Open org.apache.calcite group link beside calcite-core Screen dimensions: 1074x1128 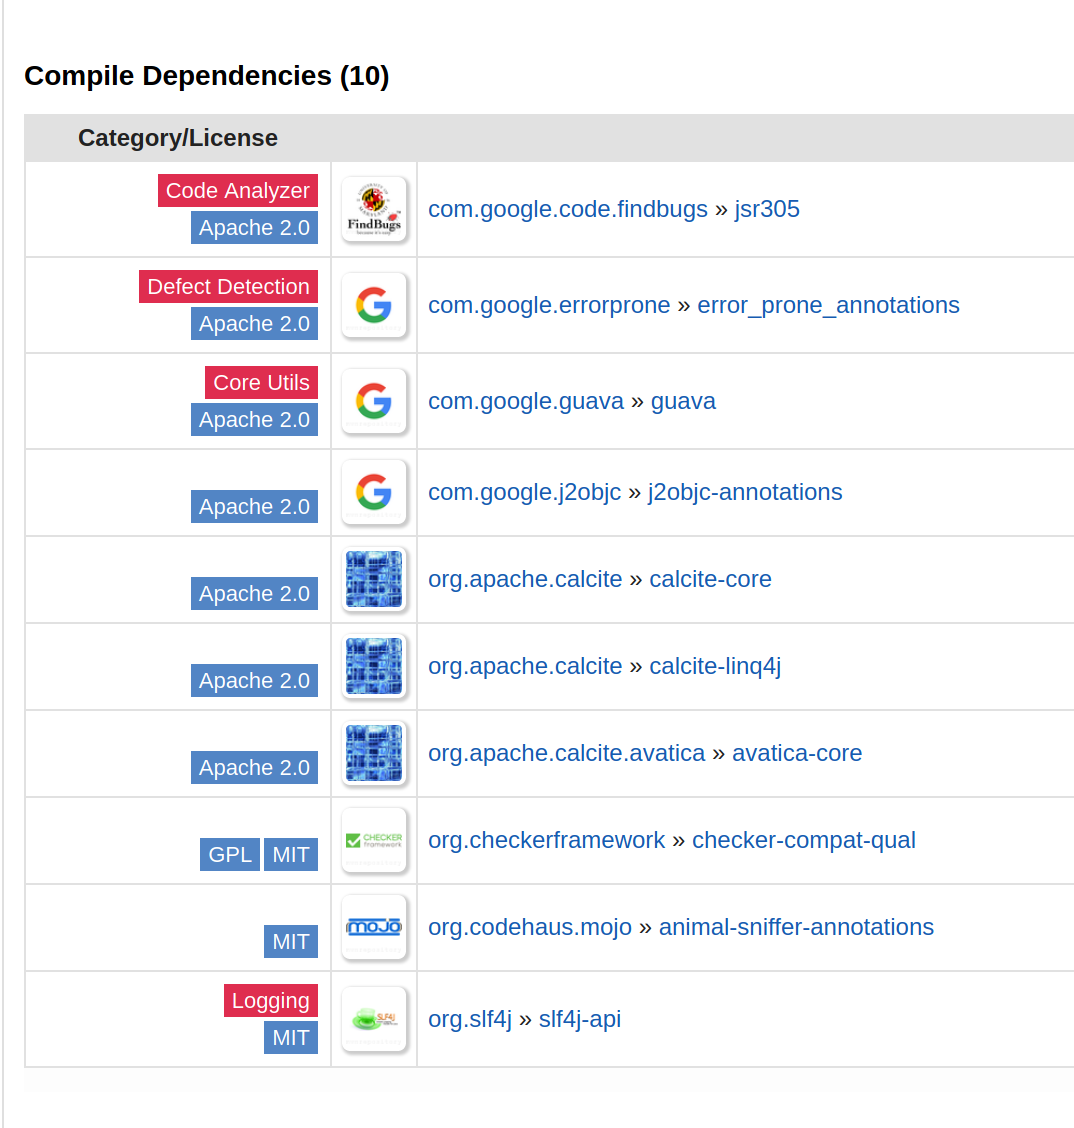525,580
